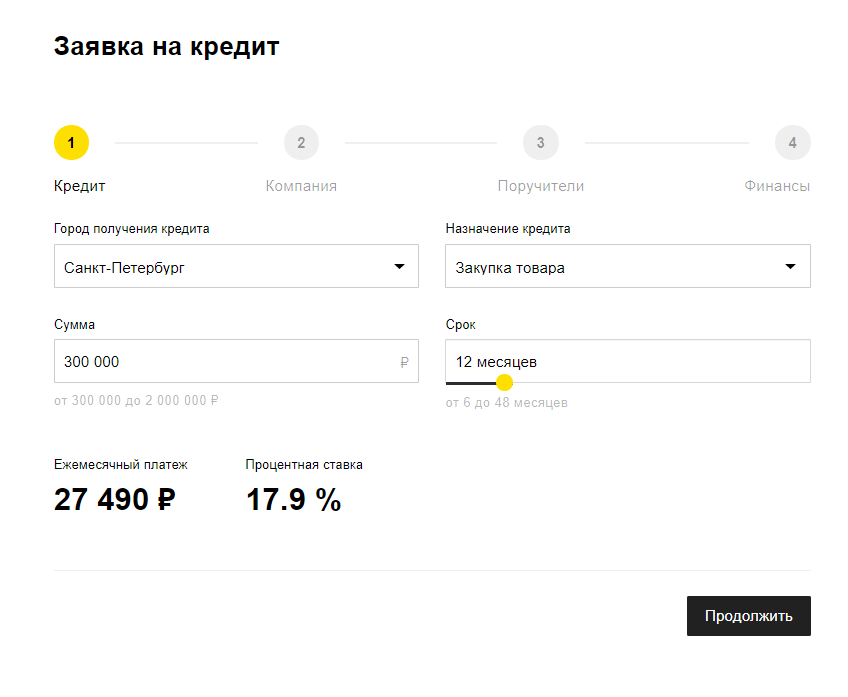848x697 pixels.
Task: Click the step 4 circle above Финансы
Action: point(793,142)
